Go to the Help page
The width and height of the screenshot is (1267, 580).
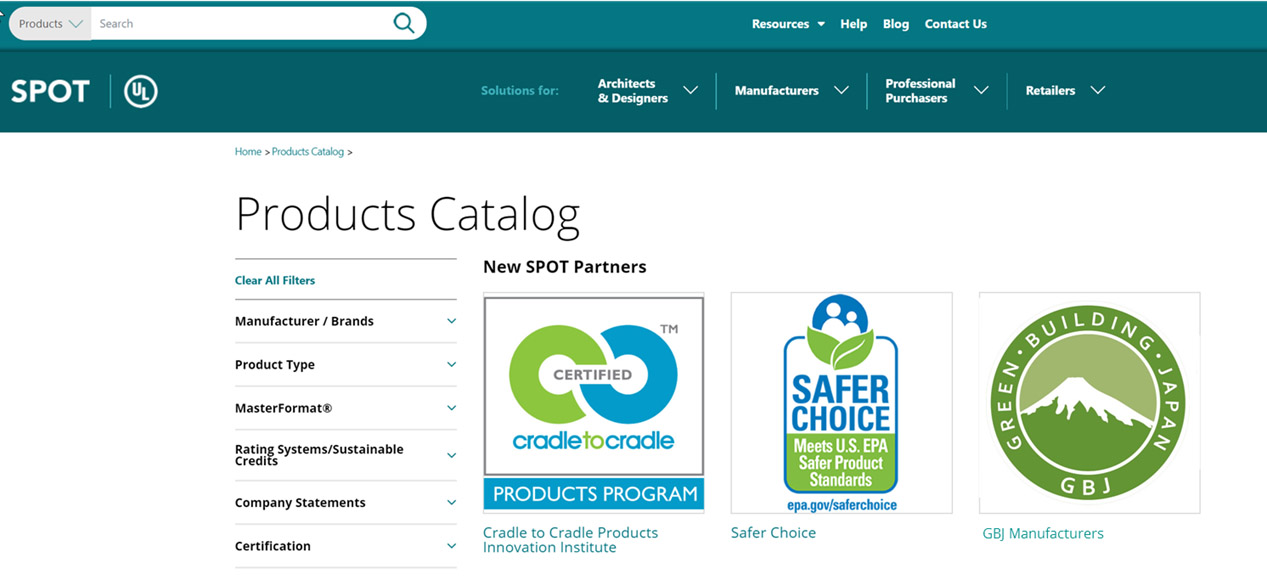pyautogui.click(x=853, y=24)
